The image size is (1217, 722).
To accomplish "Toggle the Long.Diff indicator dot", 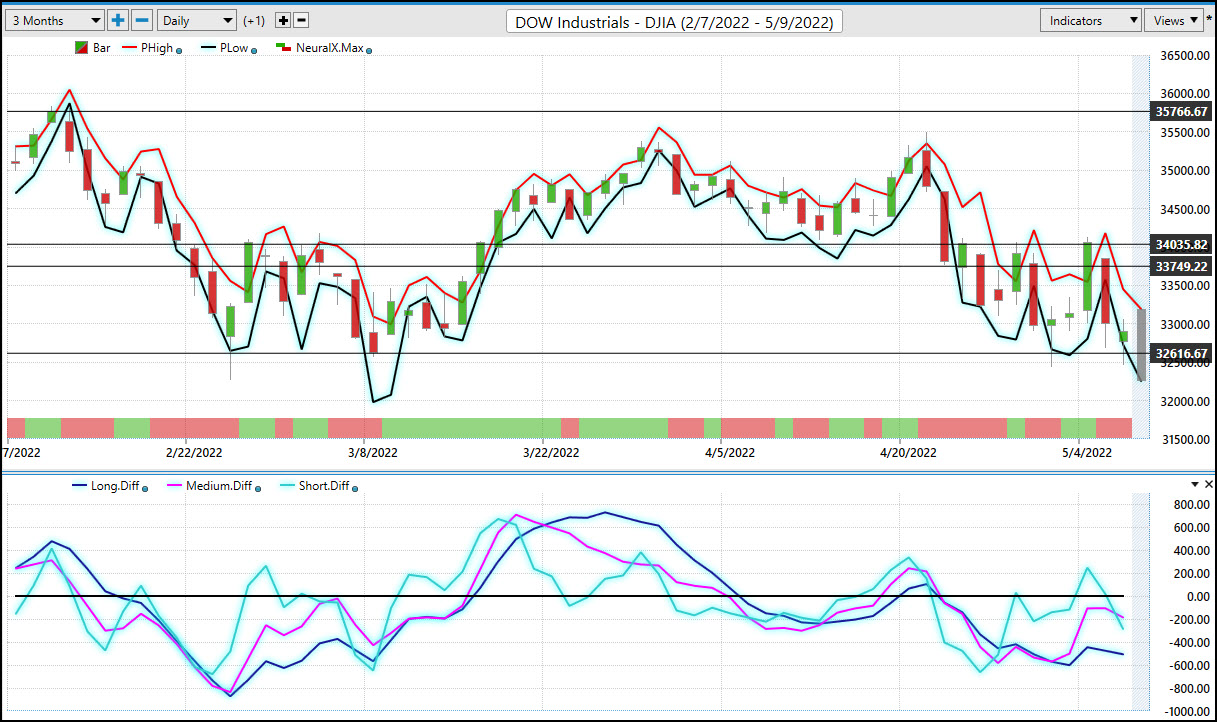I will [x=145, y=488].
